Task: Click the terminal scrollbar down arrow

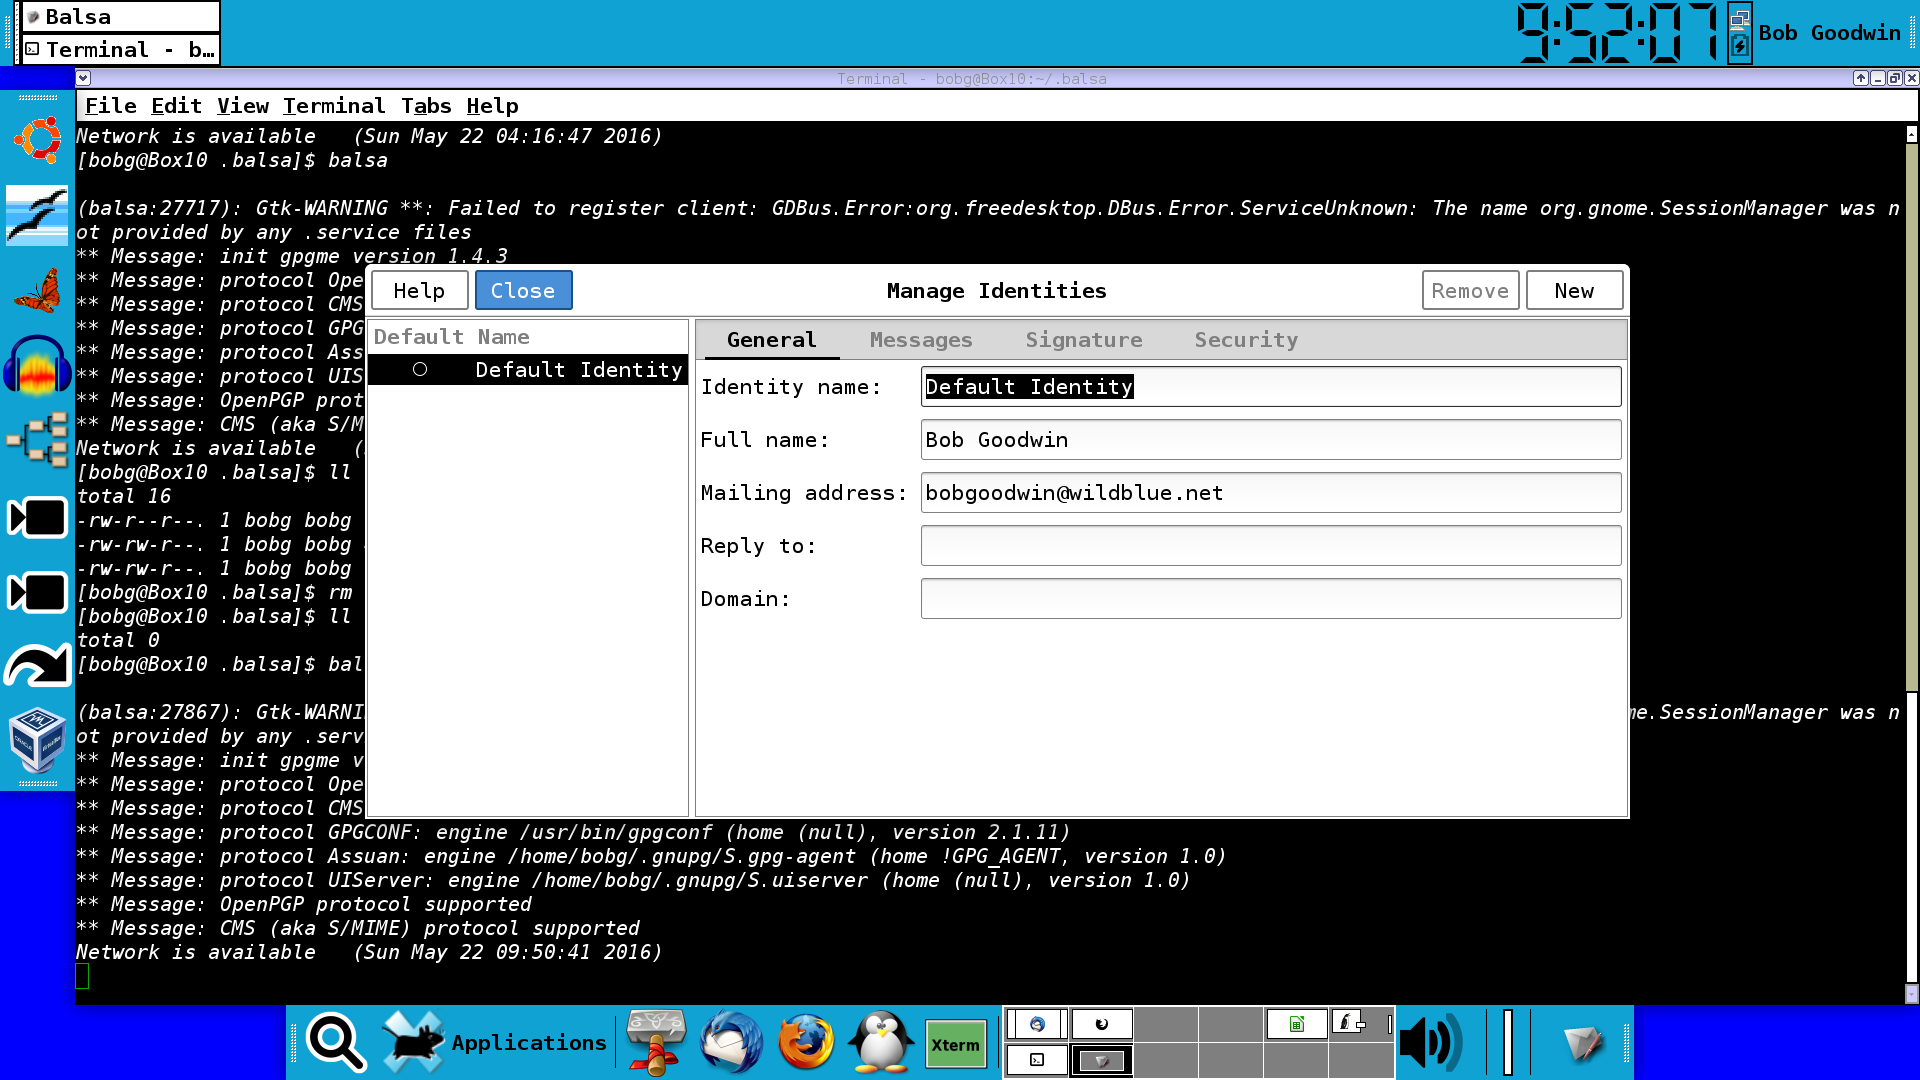Action: tap(1911, 994)
